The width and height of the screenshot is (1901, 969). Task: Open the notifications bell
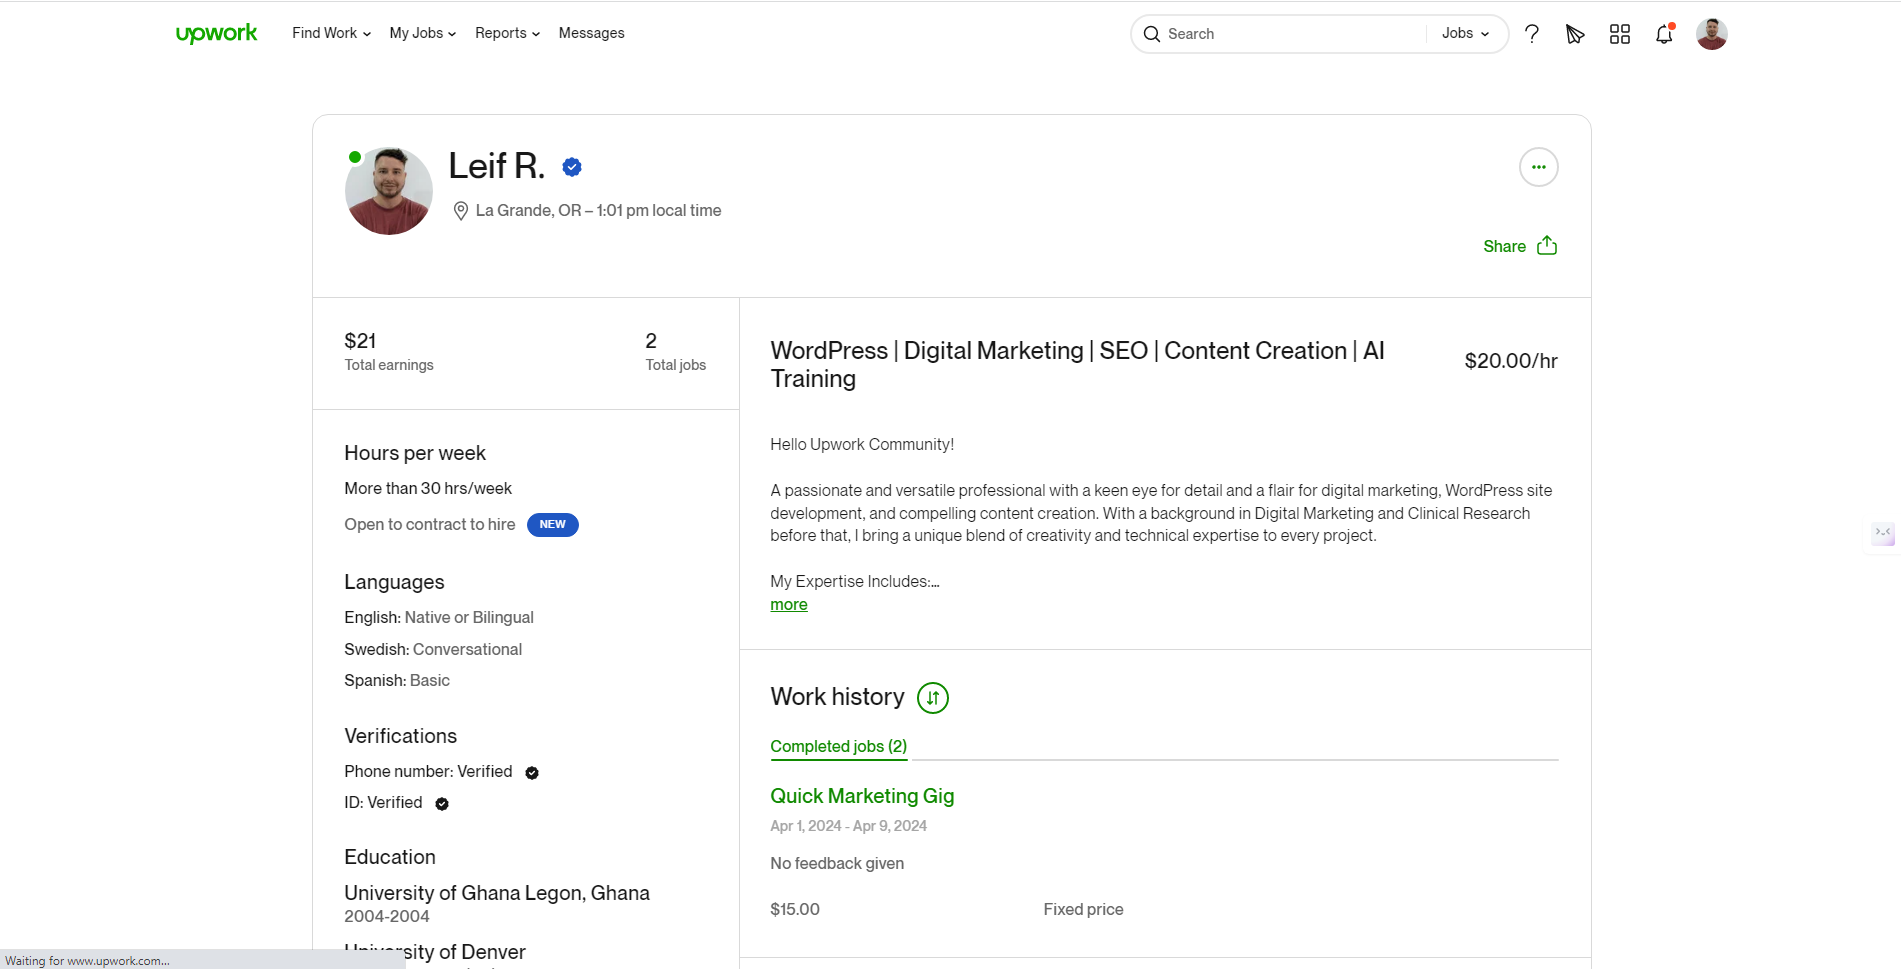[x=1664, y=34]
